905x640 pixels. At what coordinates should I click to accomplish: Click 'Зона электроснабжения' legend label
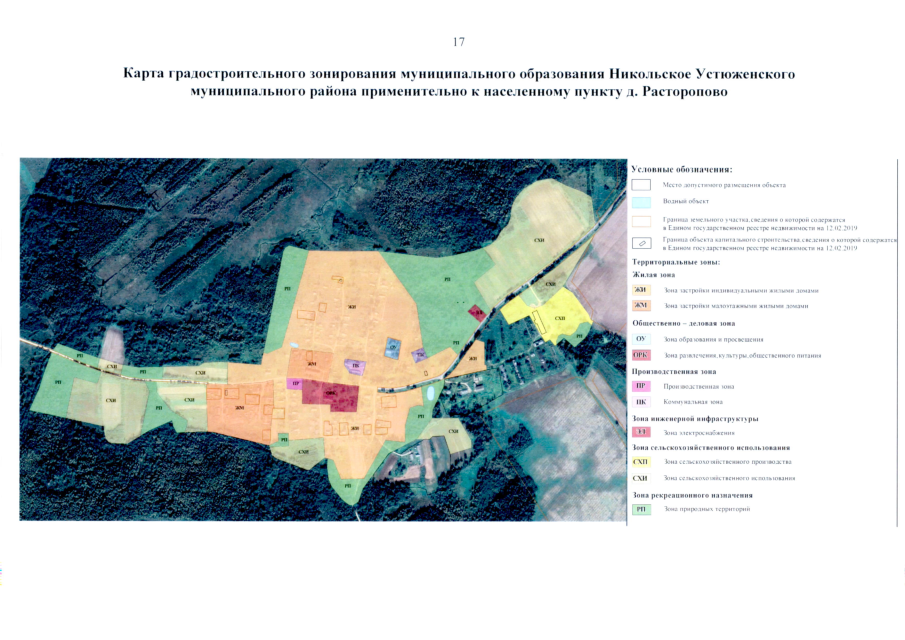click(x=699, y=433)
